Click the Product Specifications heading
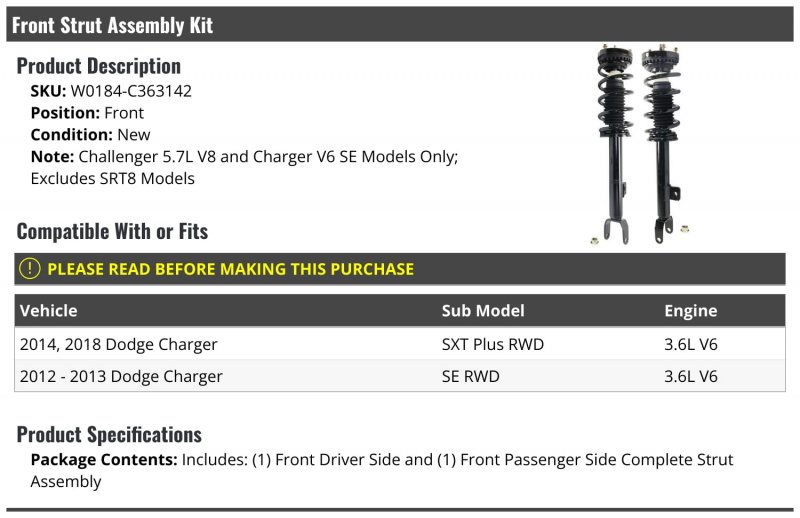 coord(109,434)
